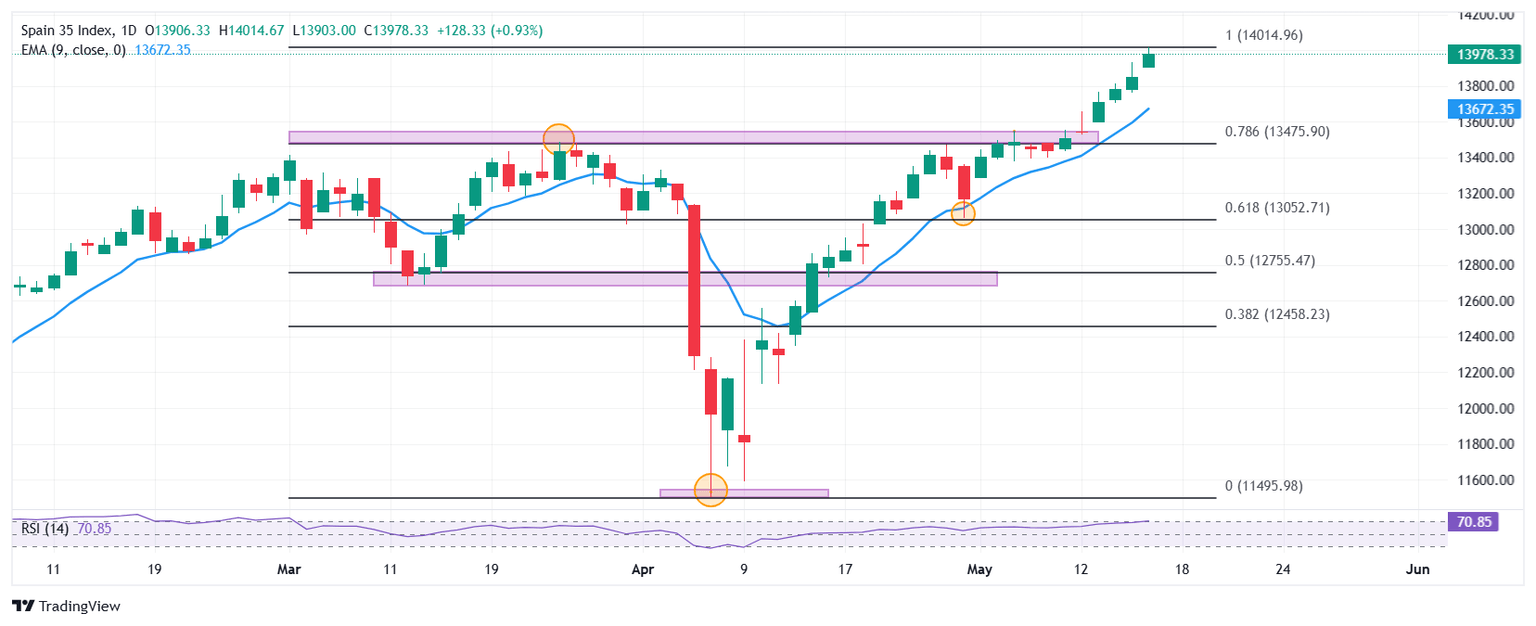Select the RSI (14) indicator legend
1536x626 pixels.
44,528
